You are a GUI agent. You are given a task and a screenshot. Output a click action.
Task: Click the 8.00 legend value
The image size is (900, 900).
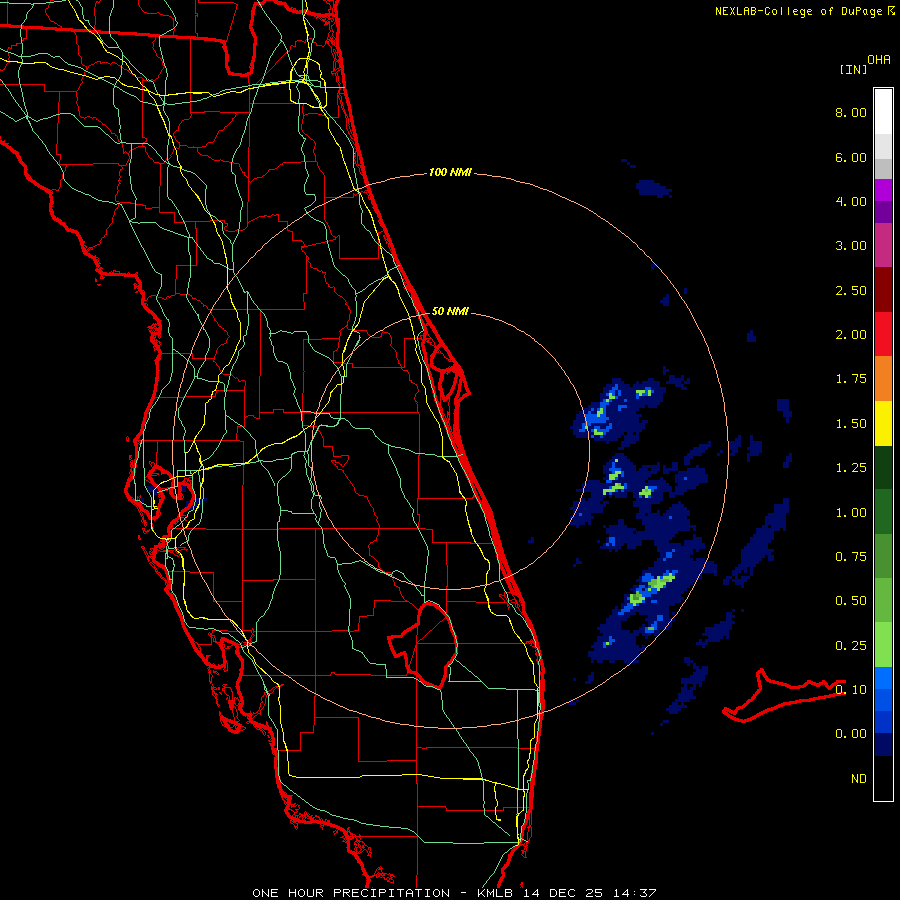[x=851, y=112]
